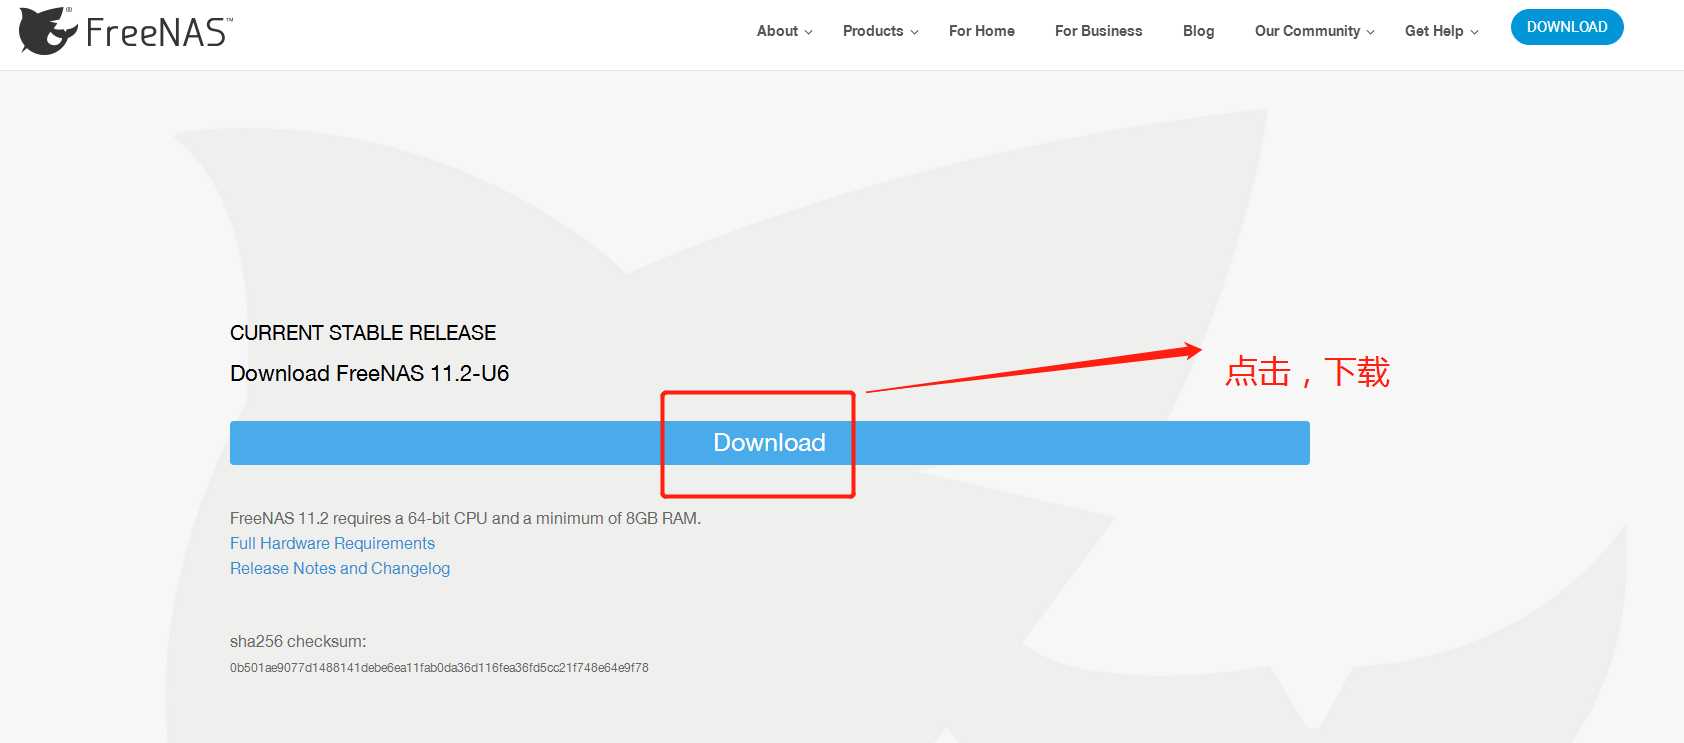Expand the Our Community chevron arrow
1684x743 pixels.
click(1370, 32)
